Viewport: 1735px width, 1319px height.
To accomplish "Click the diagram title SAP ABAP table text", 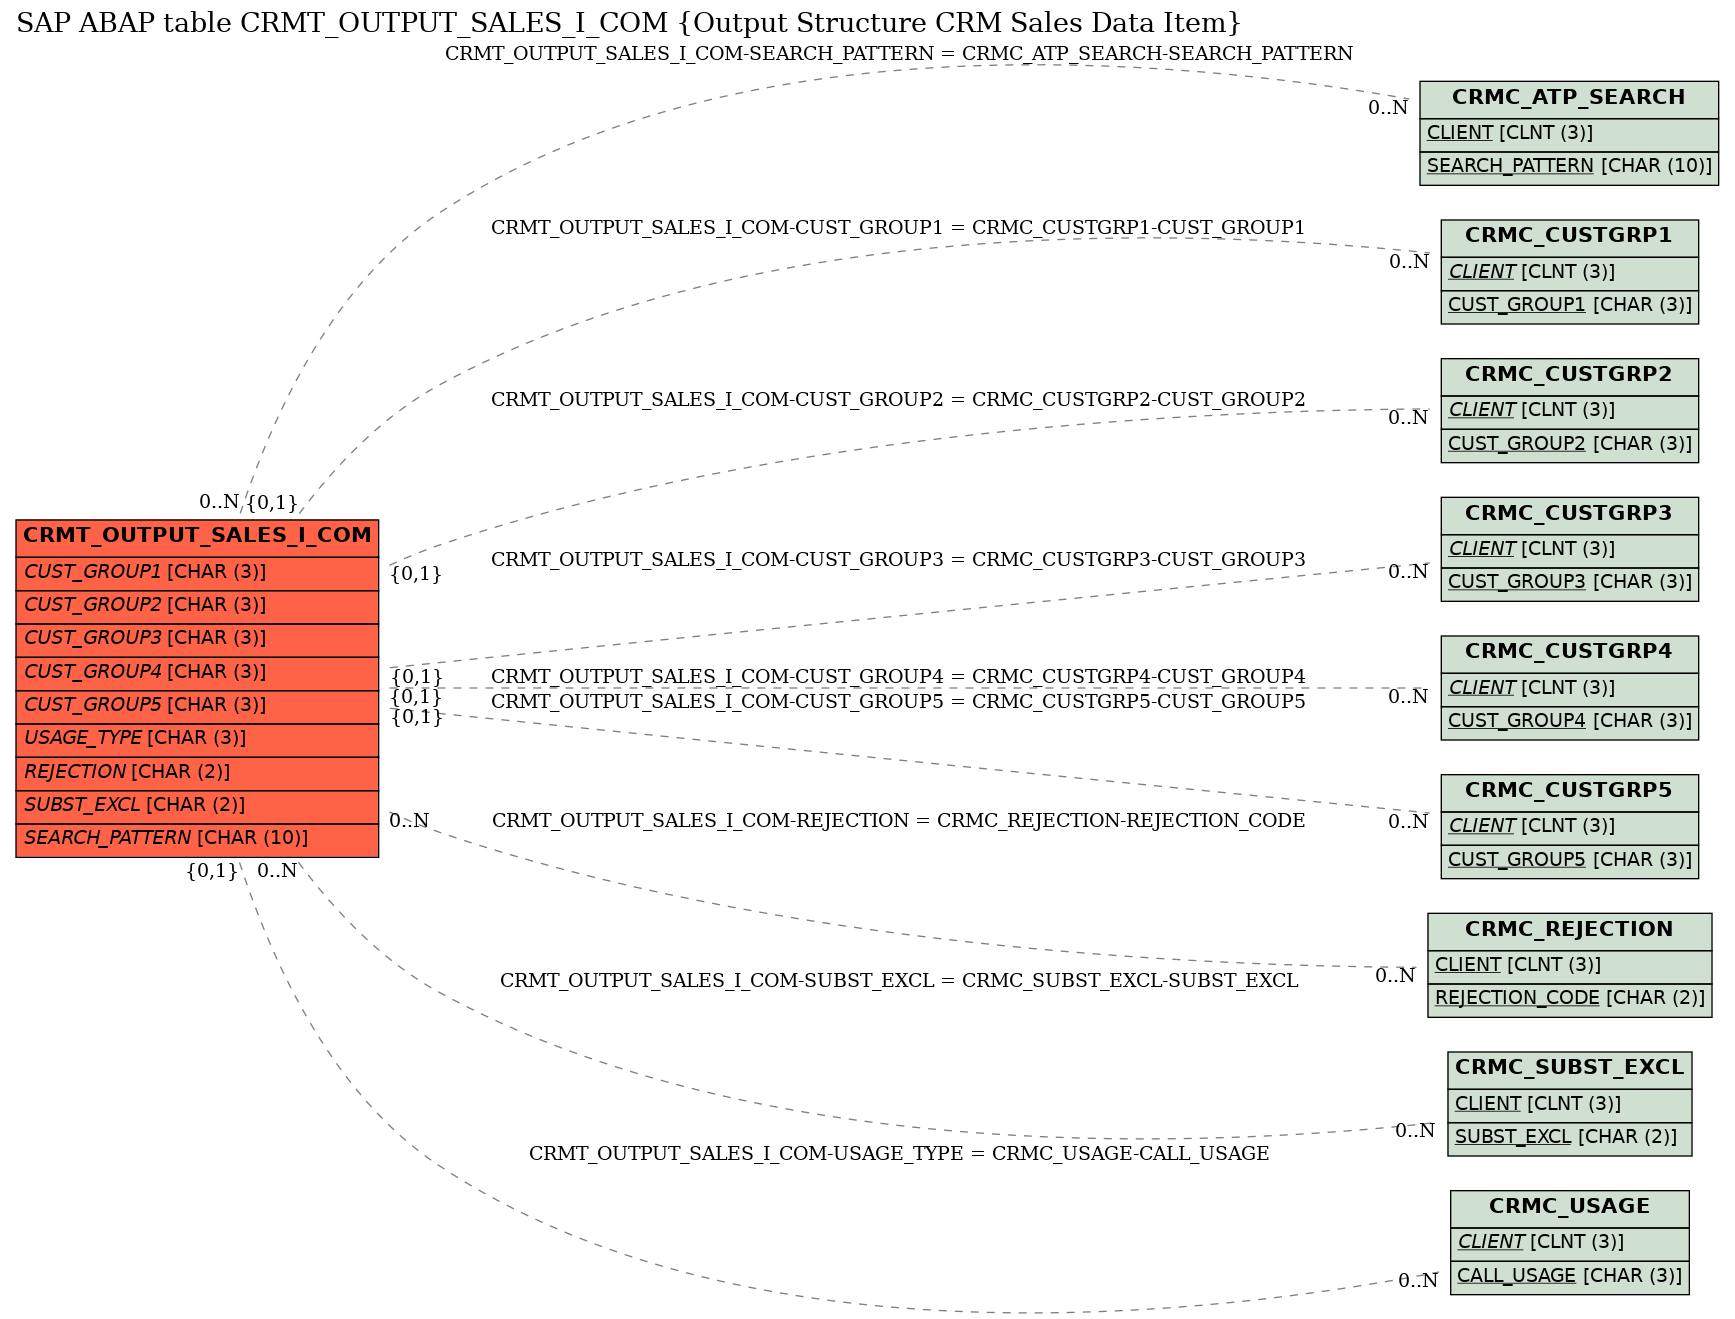I will point(628,22).
